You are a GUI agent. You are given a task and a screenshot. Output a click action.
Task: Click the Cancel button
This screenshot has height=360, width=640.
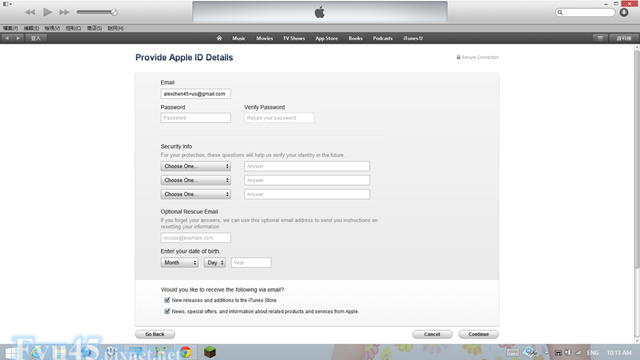tap(432, 334)
